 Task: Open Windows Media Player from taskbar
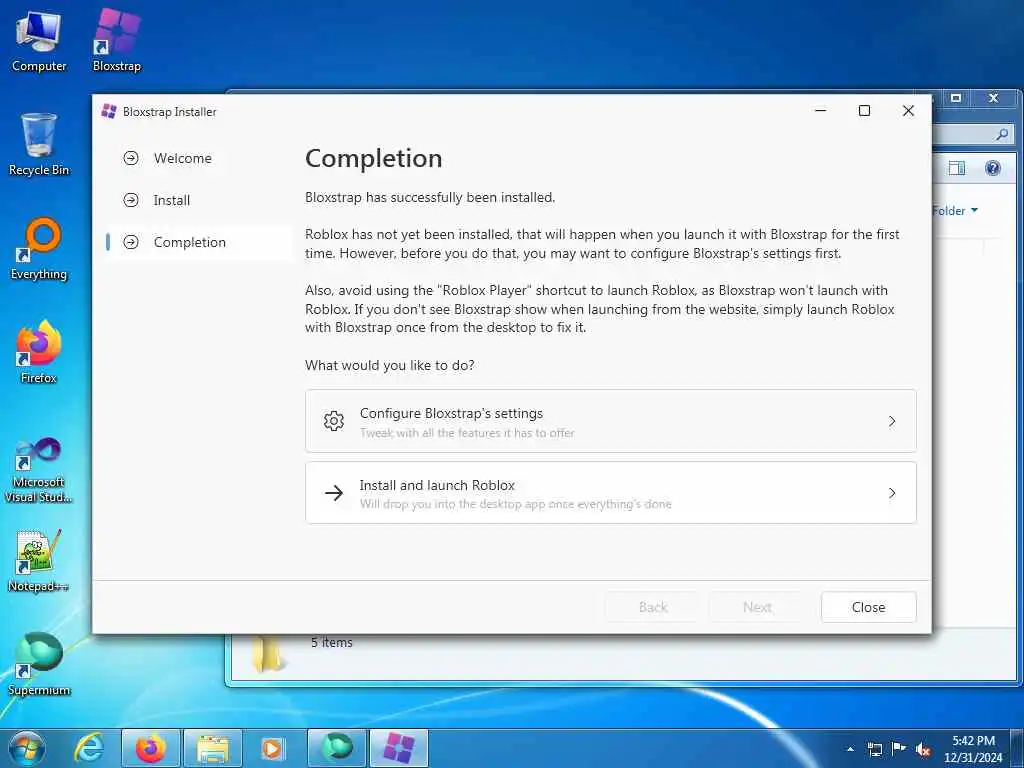tap(272, 748)
